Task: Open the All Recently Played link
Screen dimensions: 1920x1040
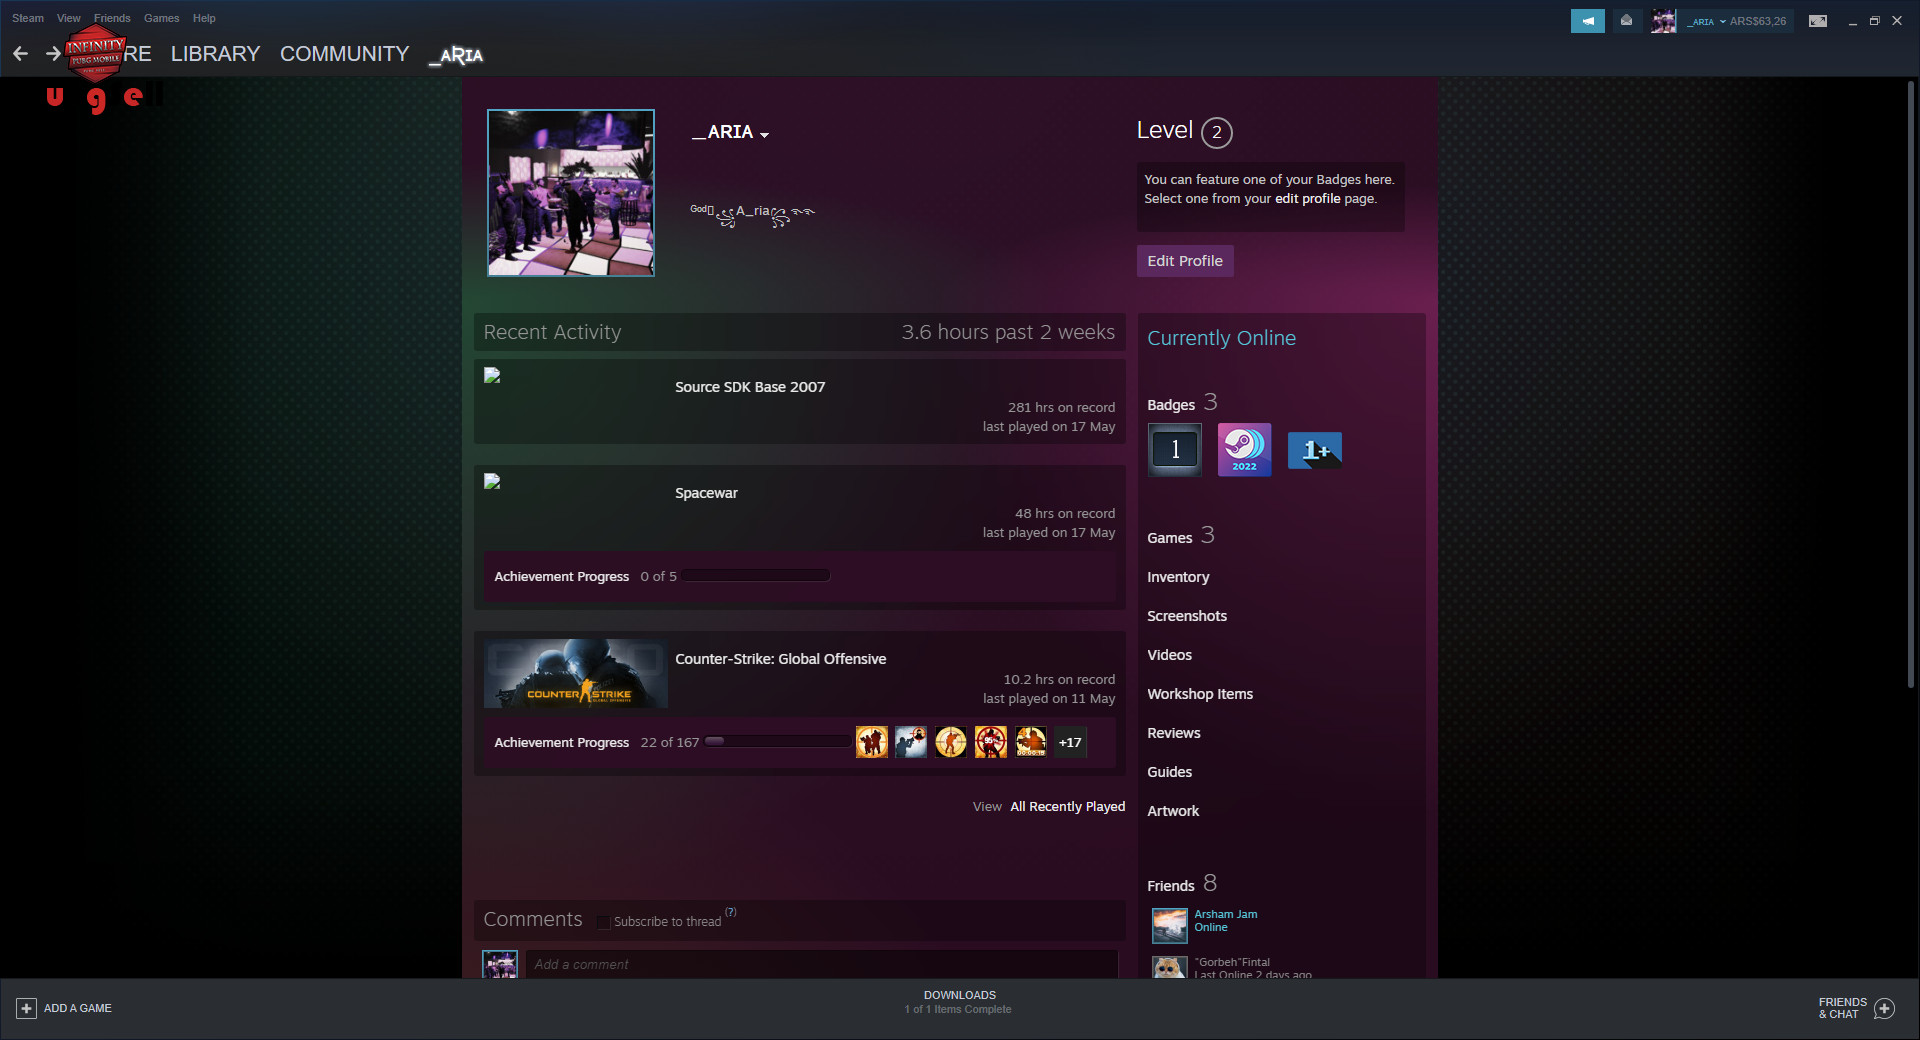Action: pyautogui.click(x=1067, y=807)
